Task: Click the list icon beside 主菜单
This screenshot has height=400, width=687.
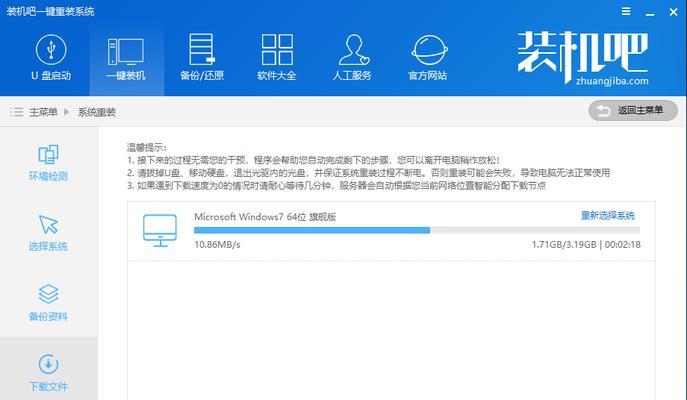Action: tap(17, 112)
